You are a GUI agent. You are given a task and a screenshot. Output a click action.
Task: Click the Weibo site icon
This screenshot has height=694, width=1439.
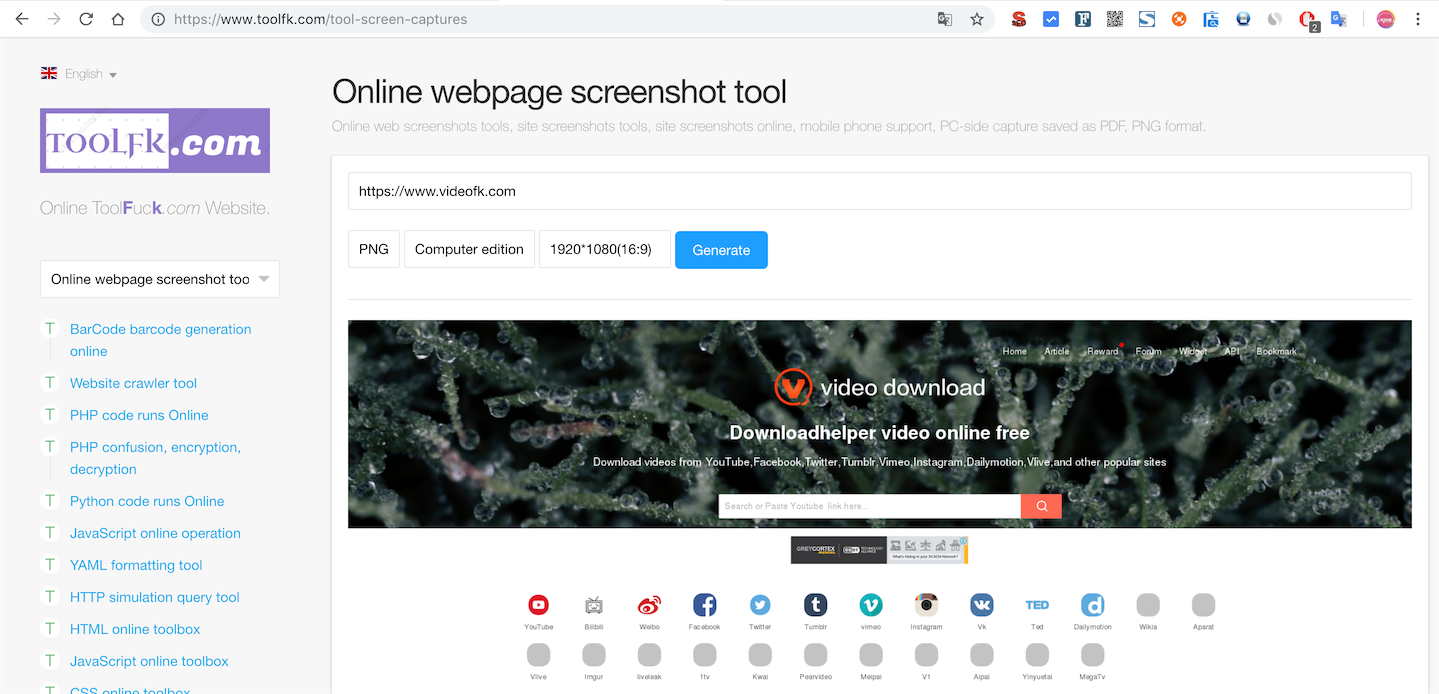pos(649,605)
